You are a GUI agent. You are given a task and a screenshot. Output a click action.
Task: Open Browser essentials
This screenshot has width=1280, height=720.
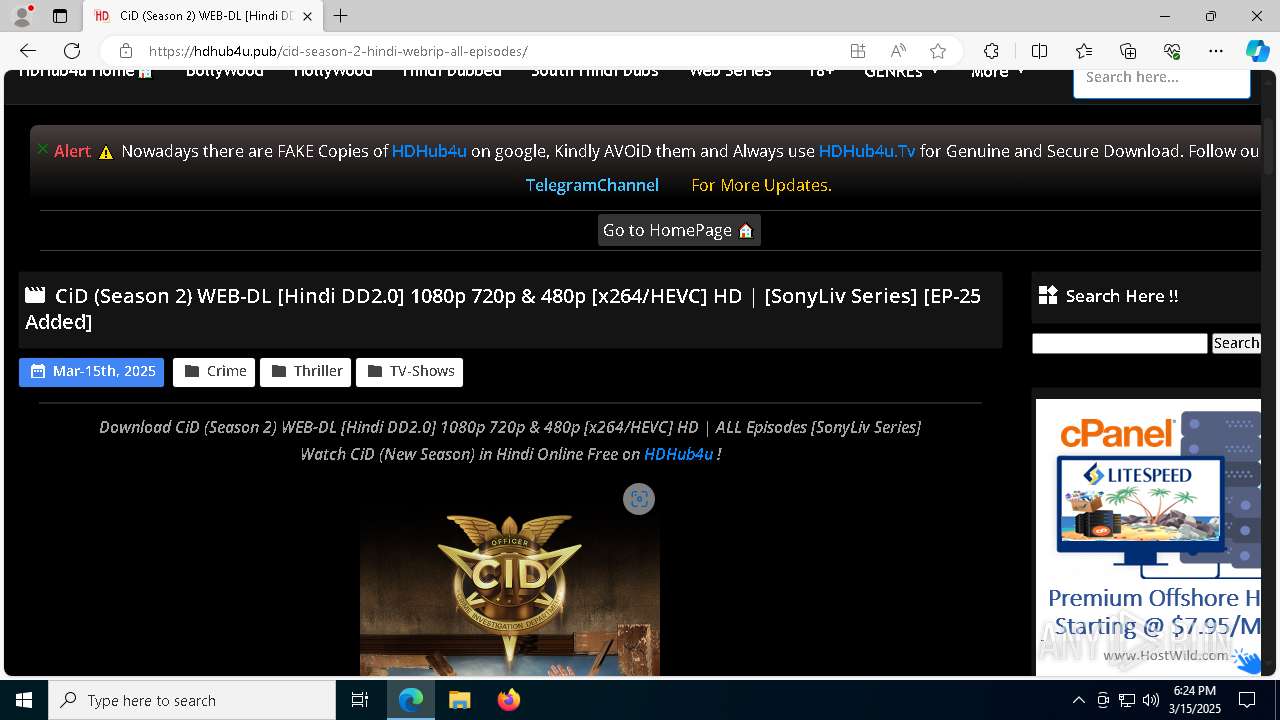tap(1172, 51)
